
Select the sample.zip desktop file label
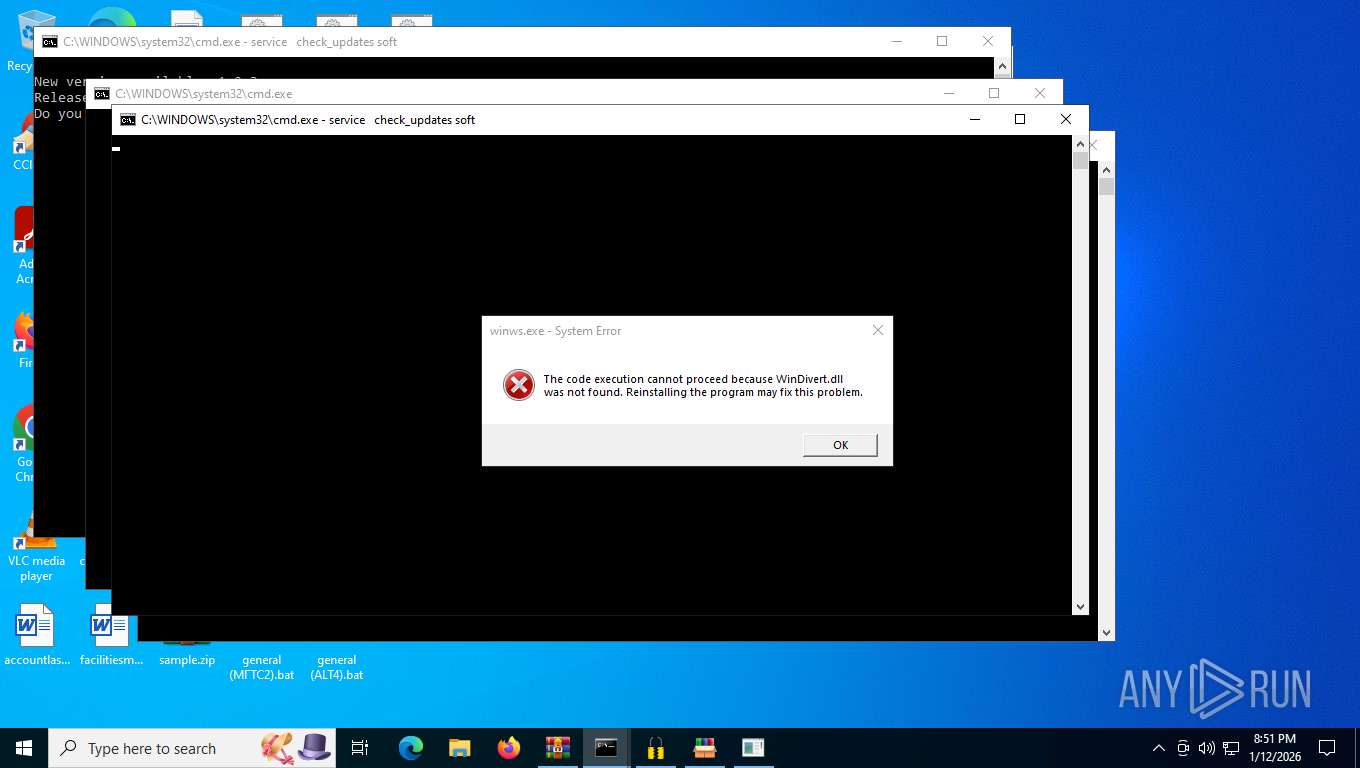[x=187, y=660]
